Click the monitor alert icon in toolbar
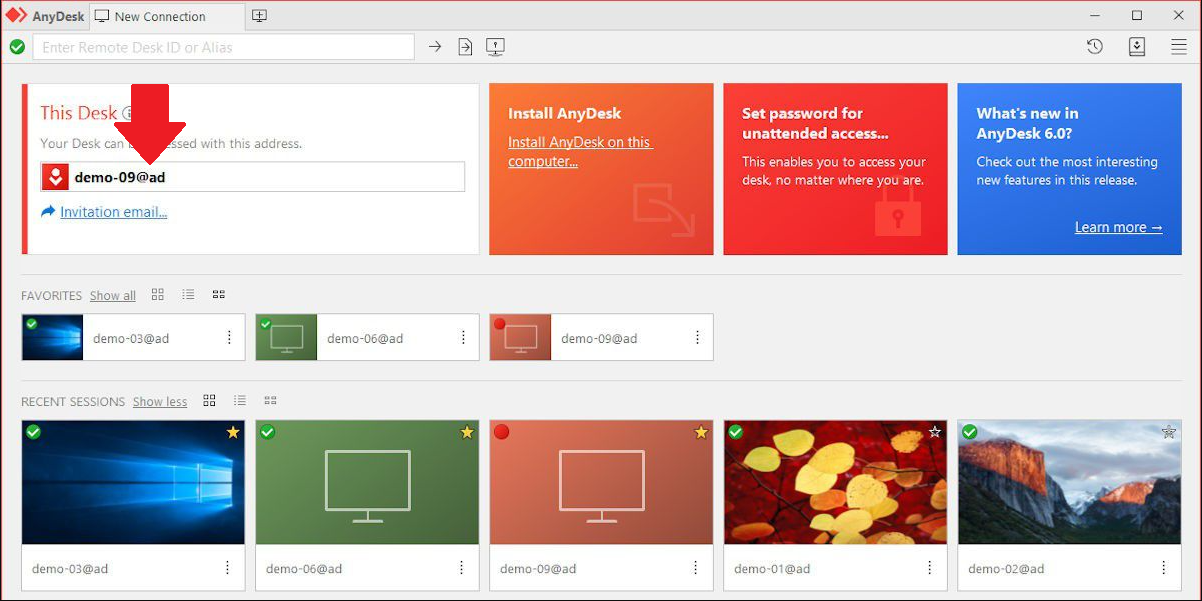This screenshot has width=1202, height=601. pyautogui.click(x=495, y=47)
